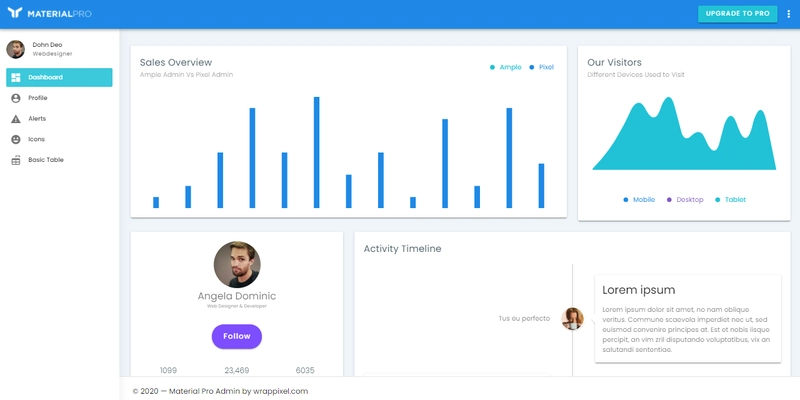Click the Dashboard grid icon
800x400 pixels.
coord(16,78)
